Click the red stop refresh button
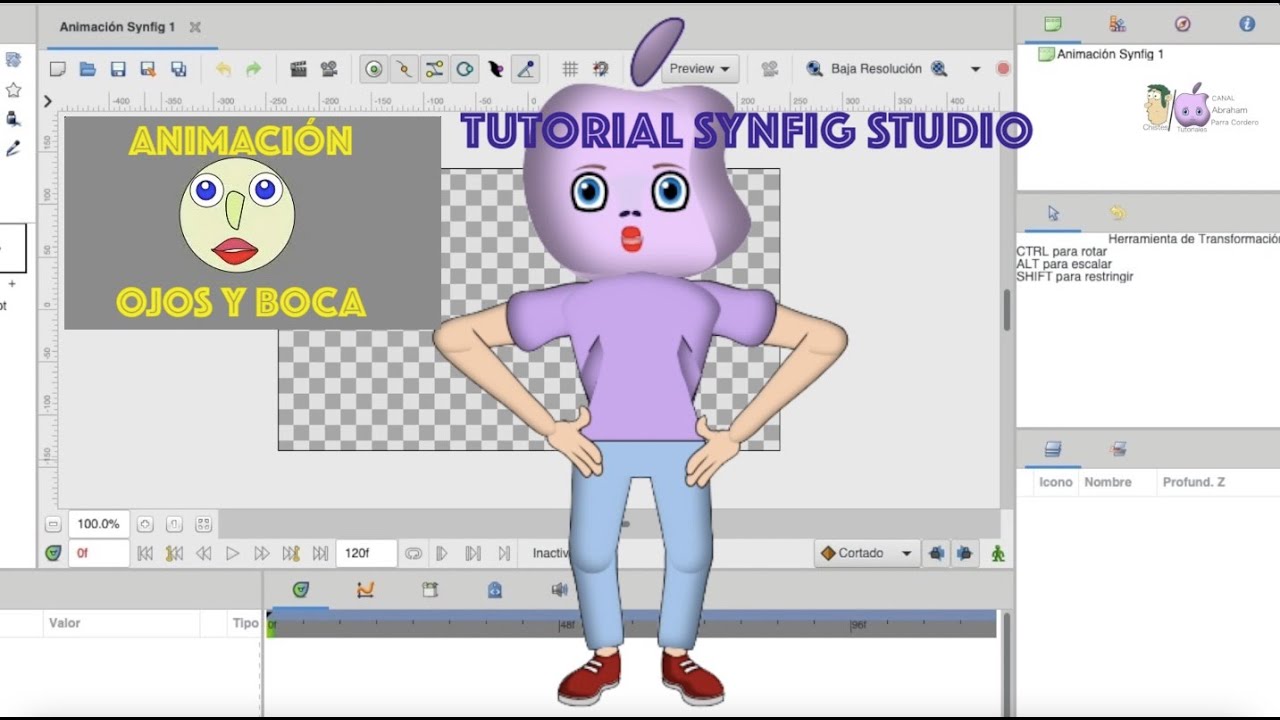Viewport: 1280px width, 720px height. (x=1003, y=69)
